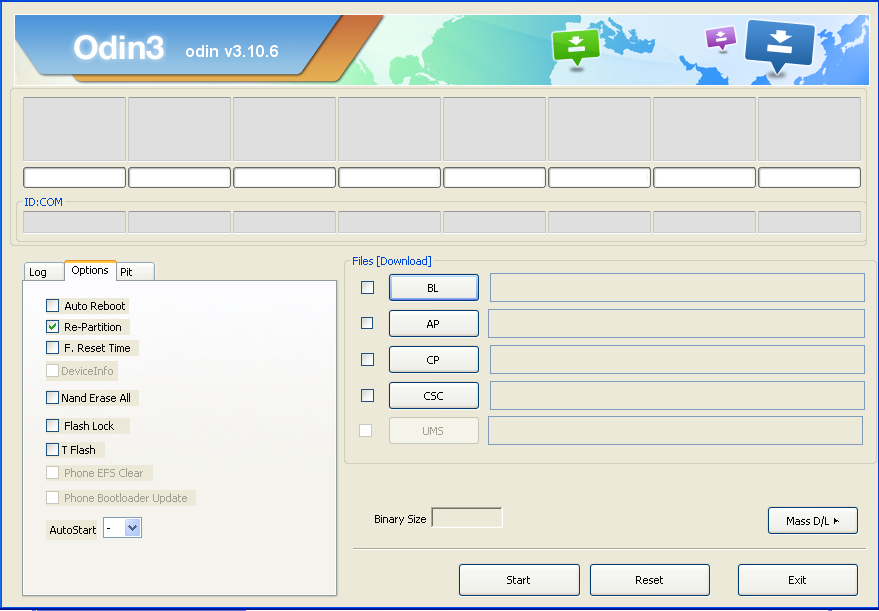
Task: Click the AutoStart label
Action: pyautogui.click(x=72, y=530)
